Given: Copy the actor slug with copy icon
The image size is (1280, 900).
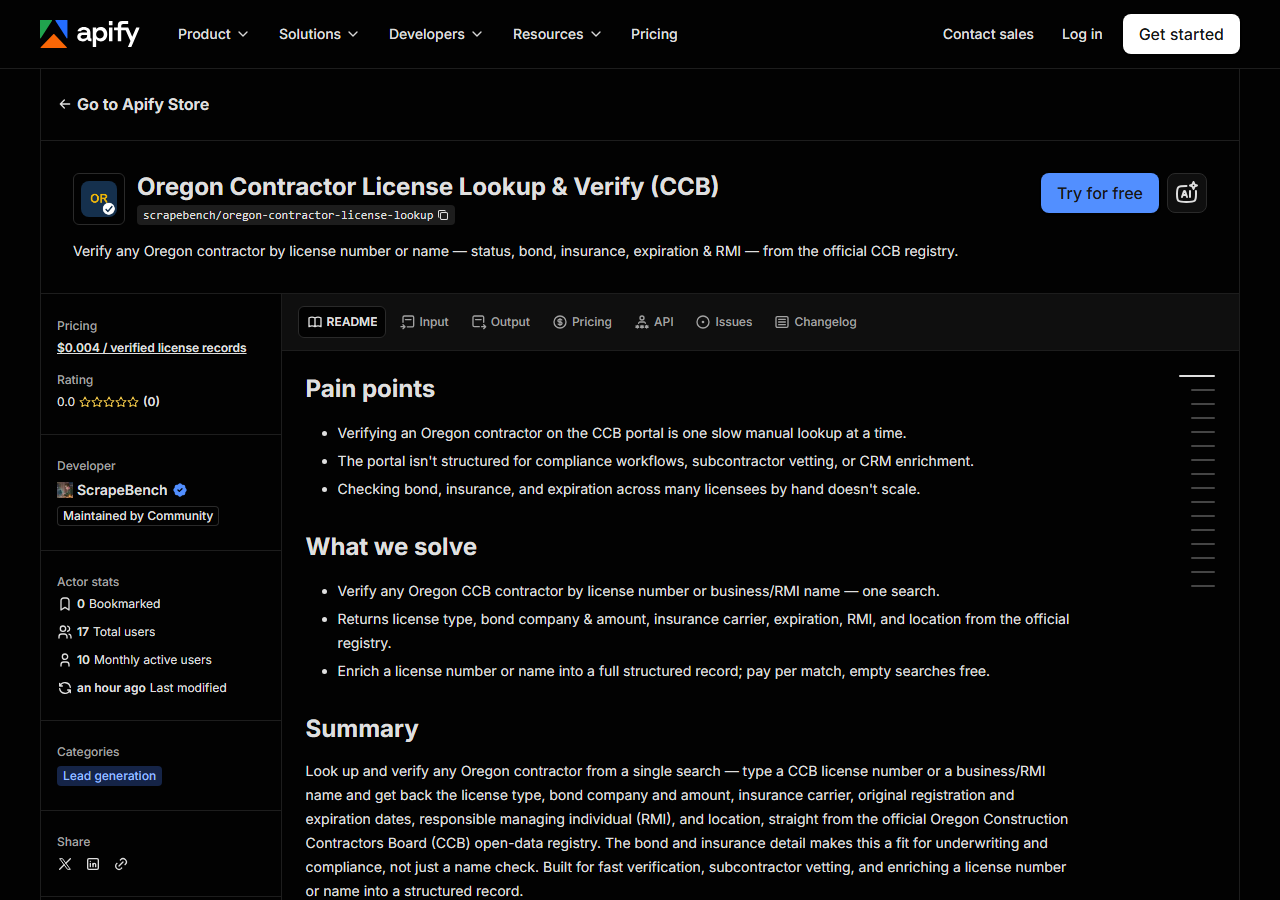Looking at the screenshot, I should (443, 215).
